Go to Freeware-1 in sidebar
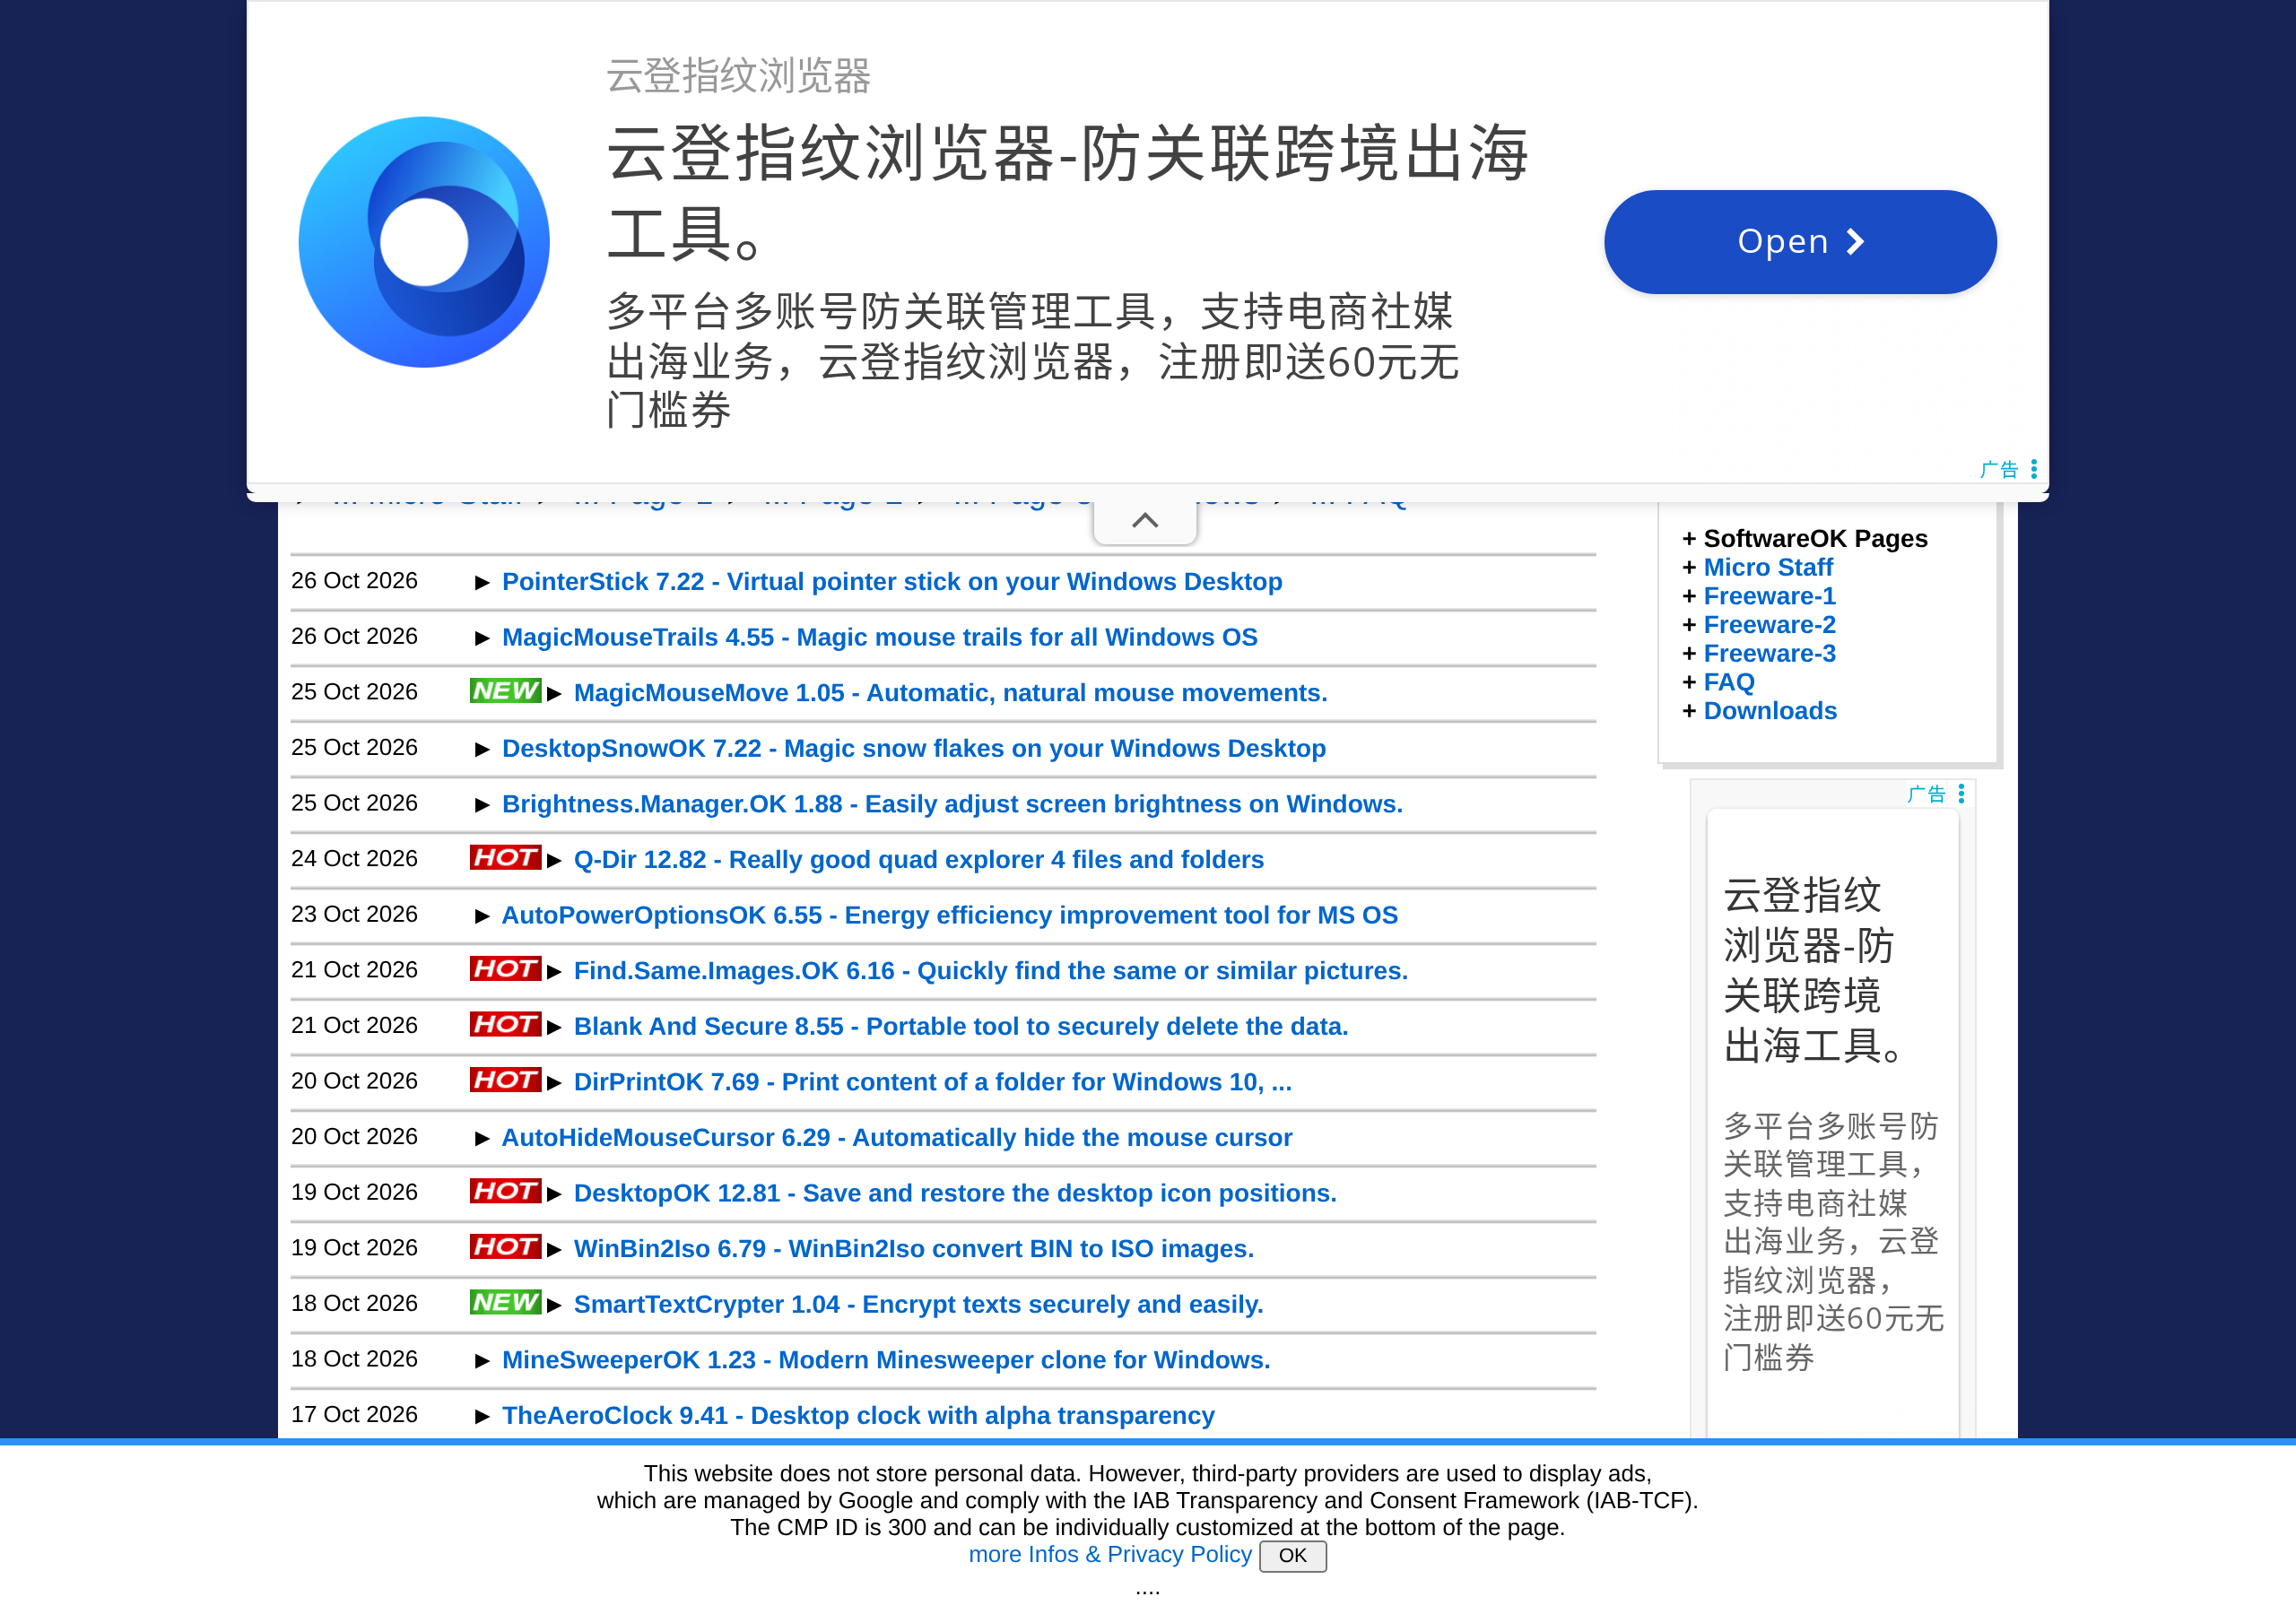The height and width of the screenshot is (1614, 2296). pyautogui.click(x=1769, y=596)
